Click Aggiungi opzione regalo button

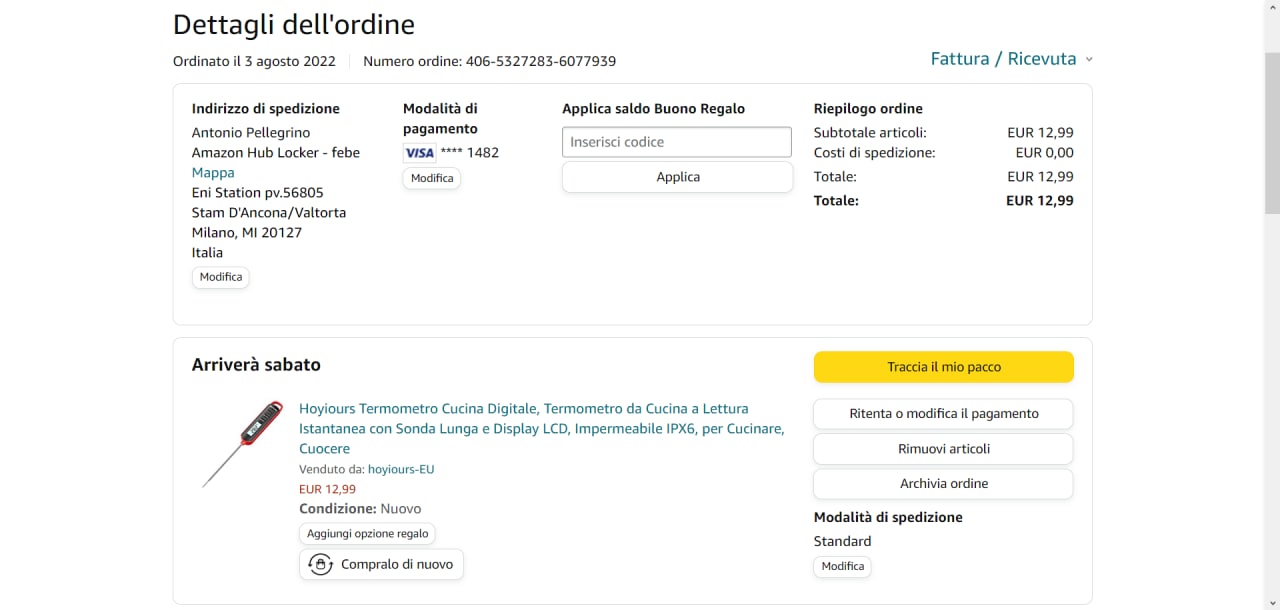click(367, 534)
